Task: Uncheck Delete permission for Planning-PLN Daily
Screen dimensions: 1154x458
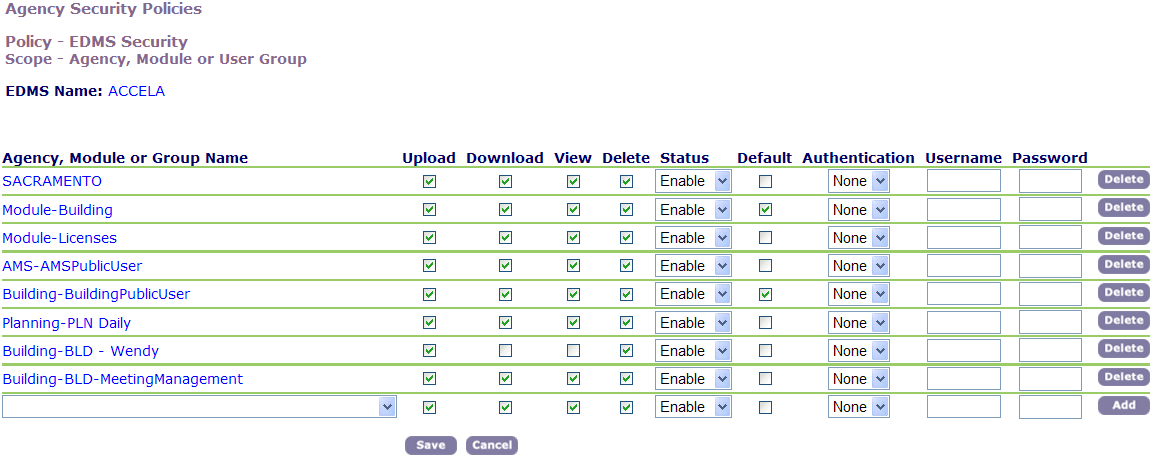Action: click(x=626, y=323)
